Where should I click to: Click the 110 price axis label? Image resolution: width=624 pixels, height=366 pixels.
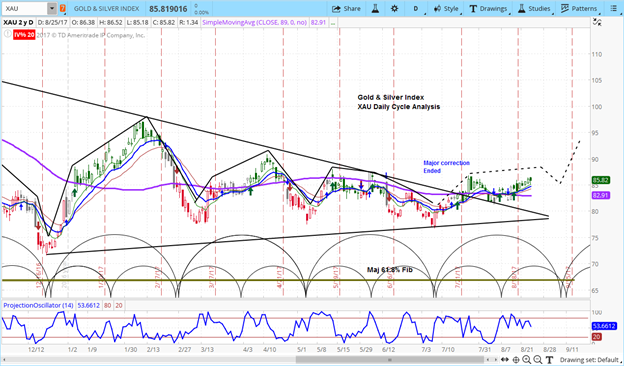tap(597, 54)
